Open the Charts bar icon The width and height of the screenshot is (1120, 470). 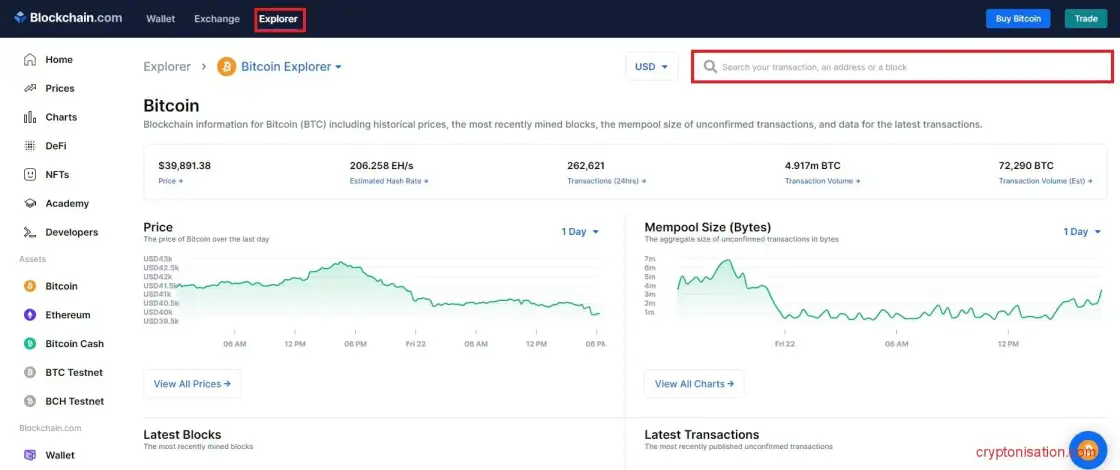click(29, 117)
